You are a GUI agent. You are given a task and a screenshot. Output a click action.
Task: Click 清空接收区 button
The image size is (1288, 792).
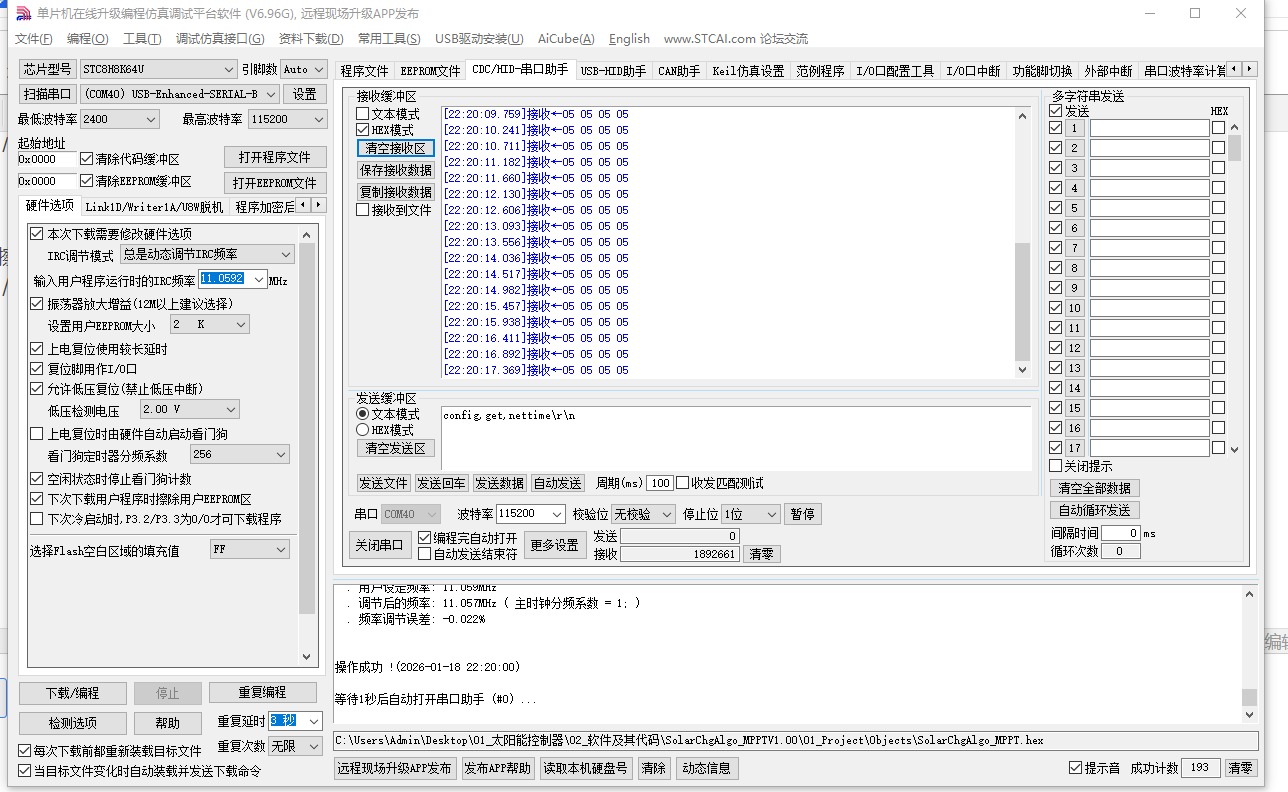click(396, 148)
